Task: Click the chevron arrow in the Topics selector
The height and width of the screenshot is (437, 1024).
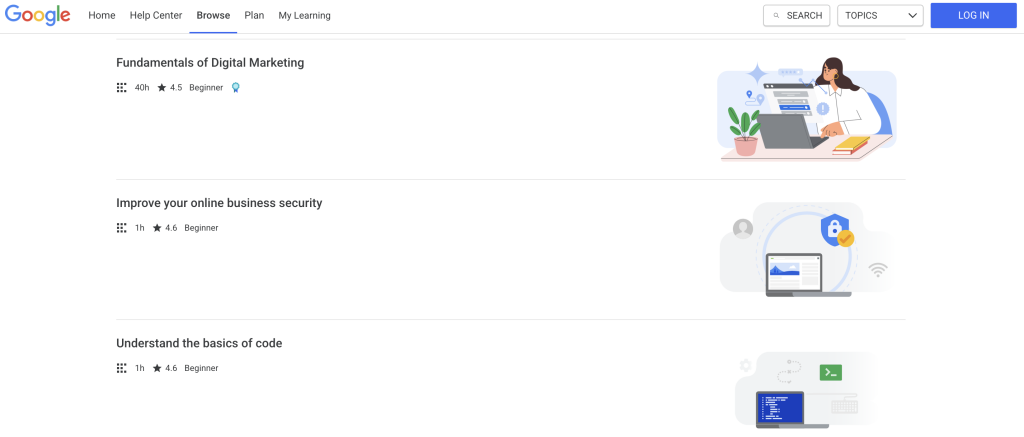Action: (x=912, y=16)
